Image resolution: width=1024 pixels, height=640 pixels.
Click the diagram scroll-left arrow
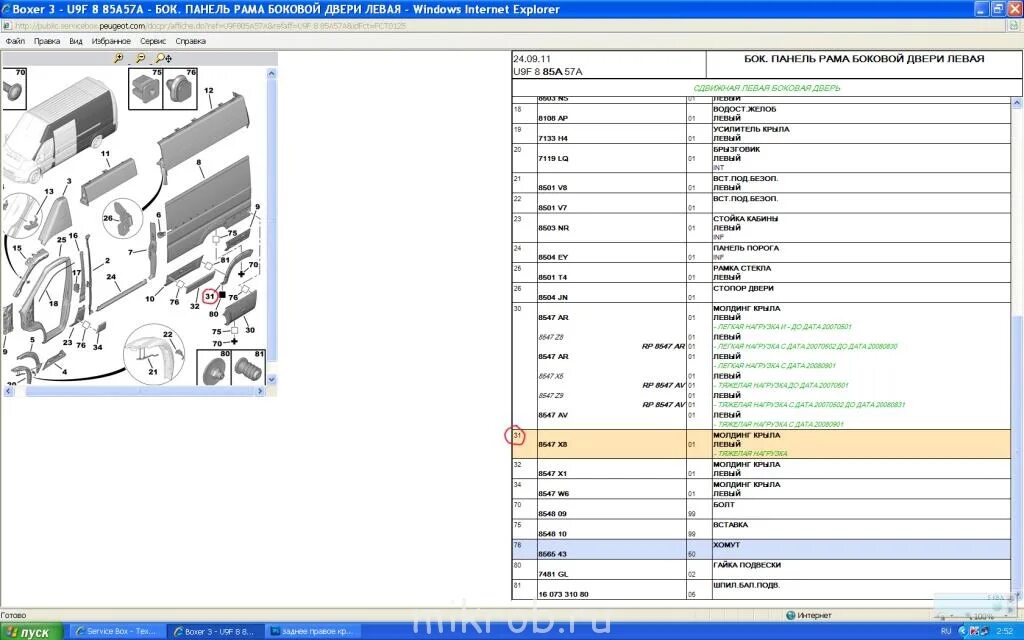(x=8, y=391)
